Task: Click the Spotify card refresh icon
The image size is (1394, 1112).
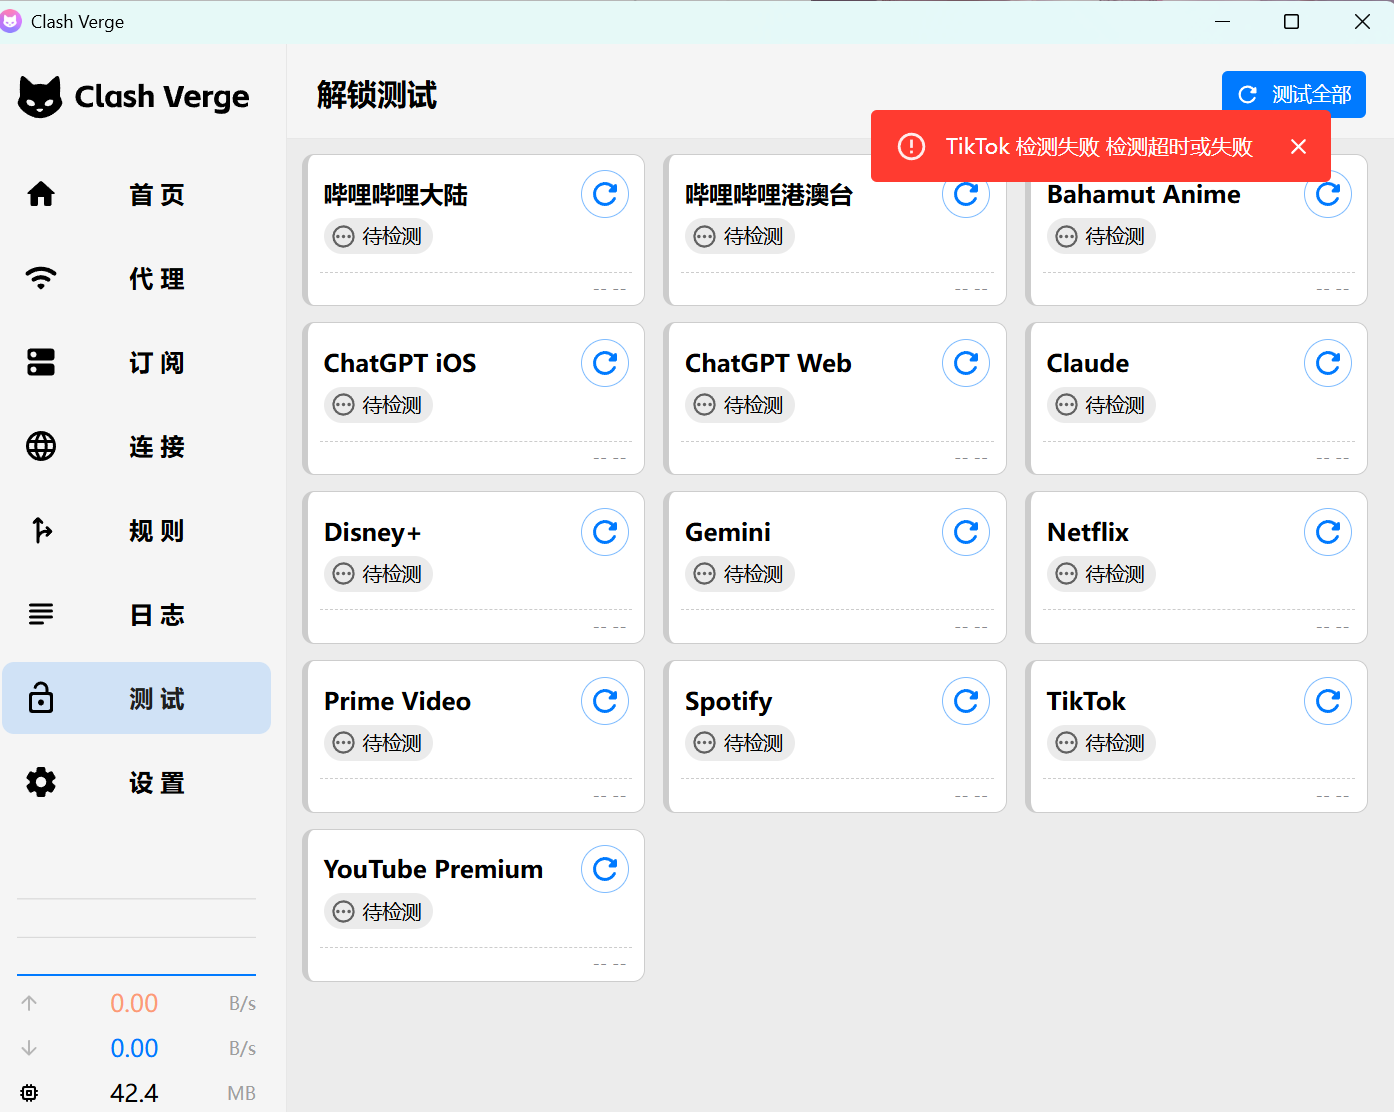Action: click(x=966, y=701)
